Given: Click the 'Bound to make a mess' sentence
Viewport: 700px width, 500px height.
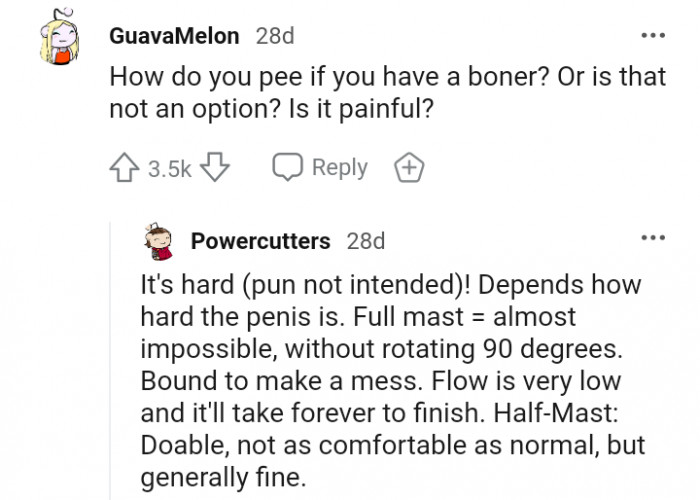Looking at the screenshot, I should pos(250,381).
